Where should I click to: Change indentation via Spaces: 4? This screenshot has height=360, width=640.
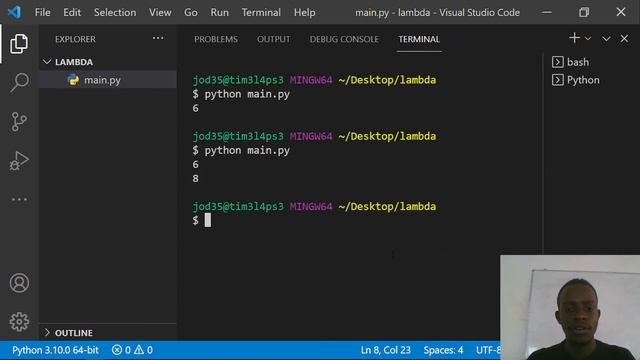pos(443,350)
